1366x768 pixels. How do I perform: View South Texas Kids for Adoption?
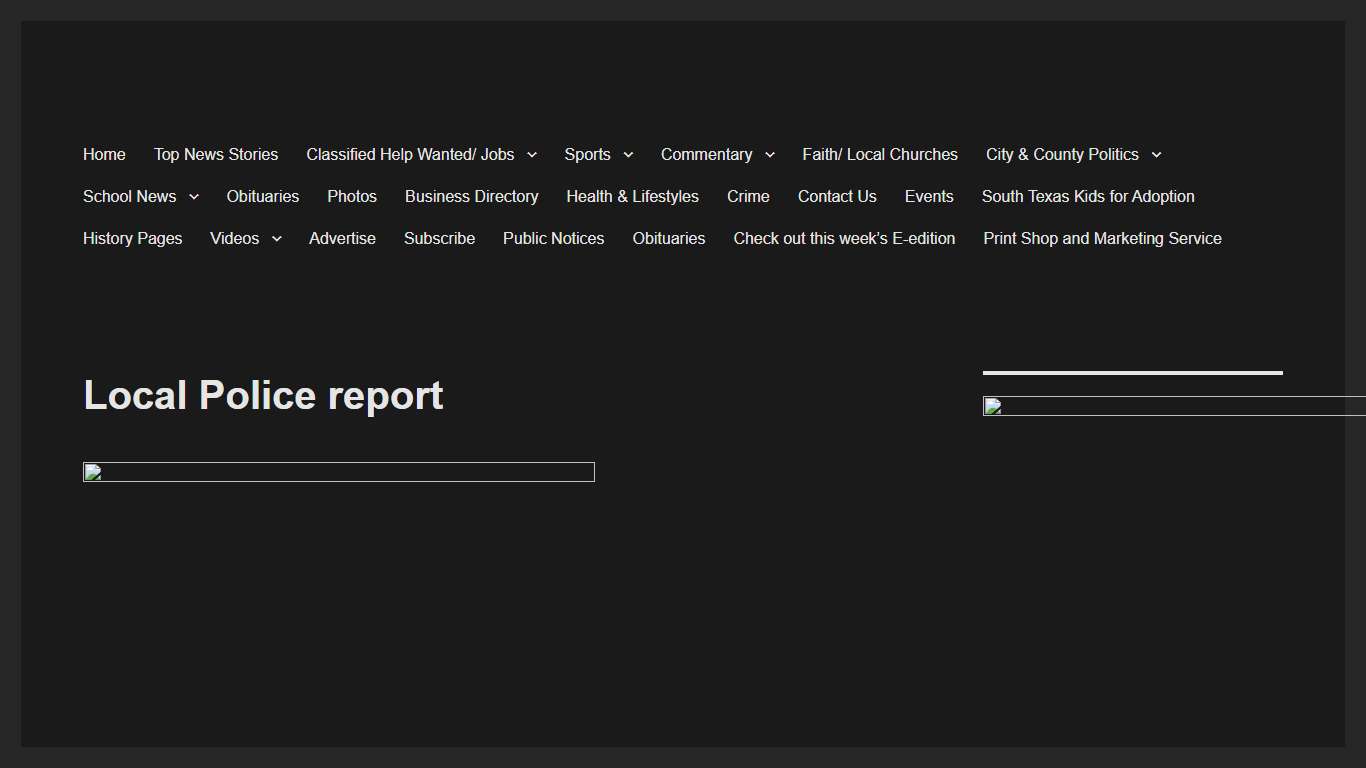1087,197
